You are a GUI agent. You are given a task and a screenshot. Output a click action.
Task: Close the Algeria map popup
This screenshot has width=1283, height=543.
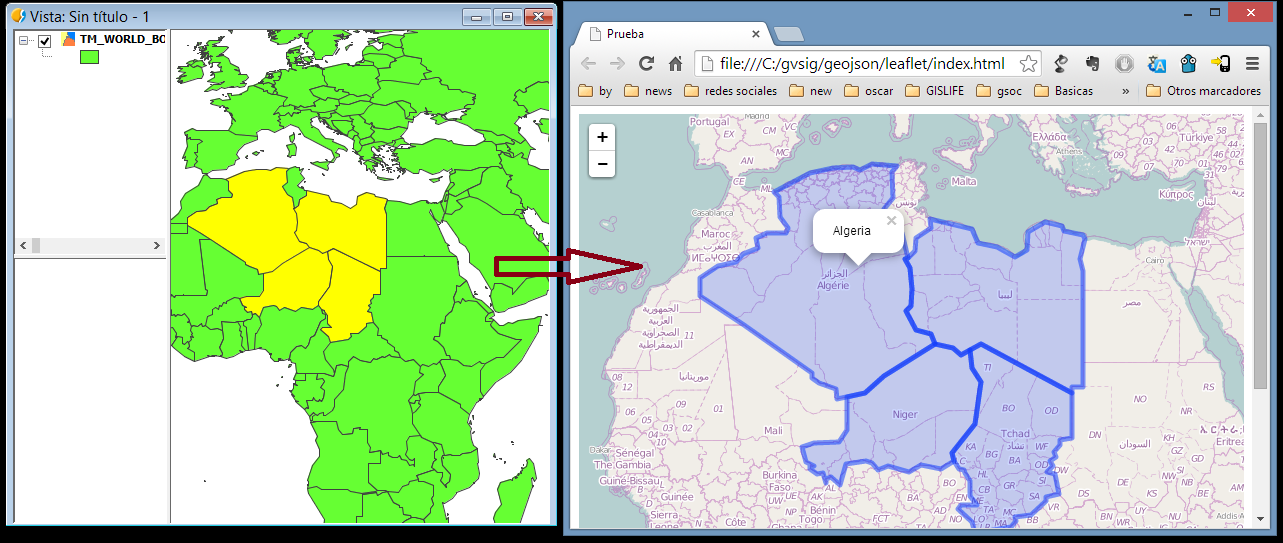coord(891,221)
